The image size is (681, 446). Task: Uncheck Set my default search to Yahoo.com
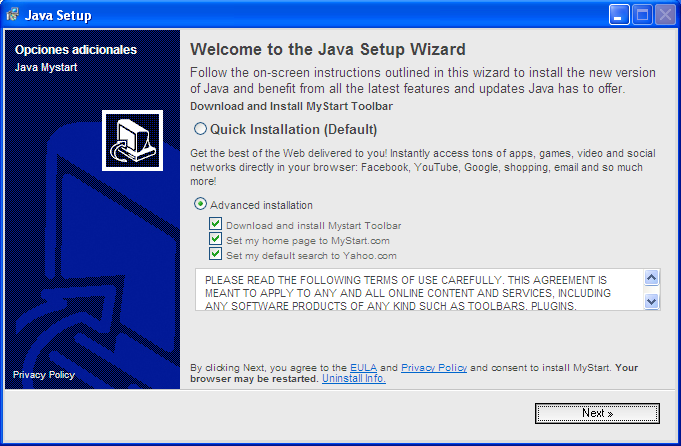click(x=215, y=254)
